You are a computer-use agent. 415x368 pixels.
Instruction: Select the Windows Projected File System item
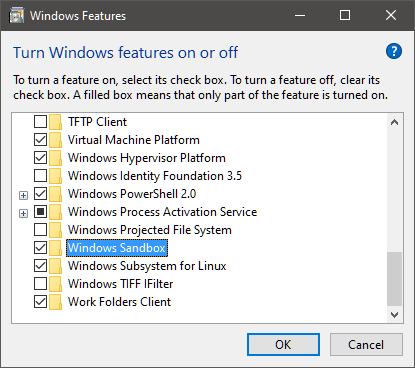pos(150,230)
